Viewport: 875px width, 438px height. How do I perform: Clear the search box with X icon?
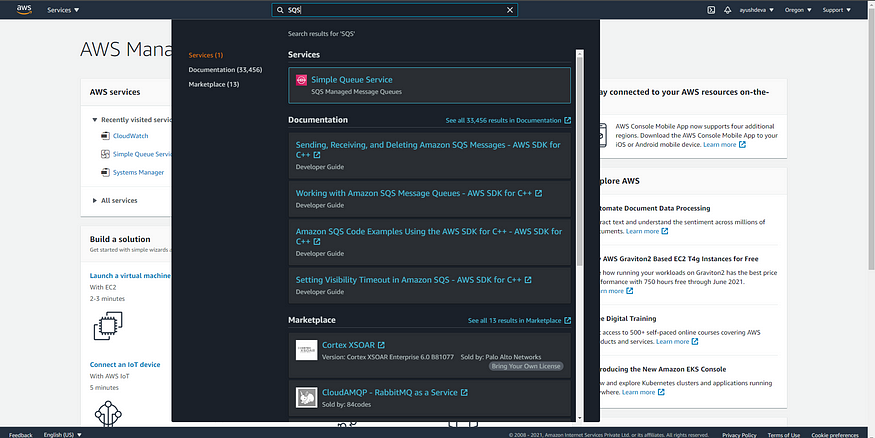tap(509, 10)
